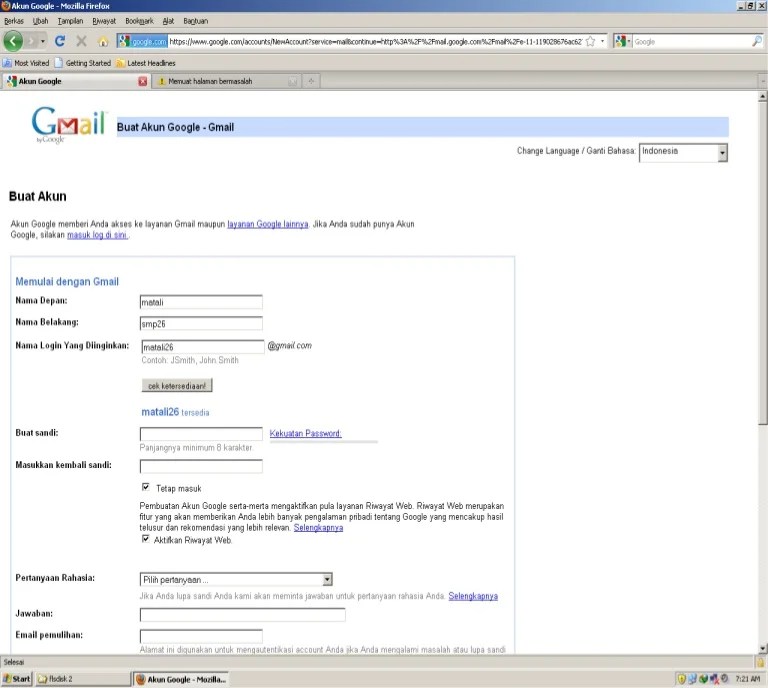The height and width of the screenshot is (688, 768).
Task: Click the system tray clock 7:21 AM
Action: pos(747,679)
